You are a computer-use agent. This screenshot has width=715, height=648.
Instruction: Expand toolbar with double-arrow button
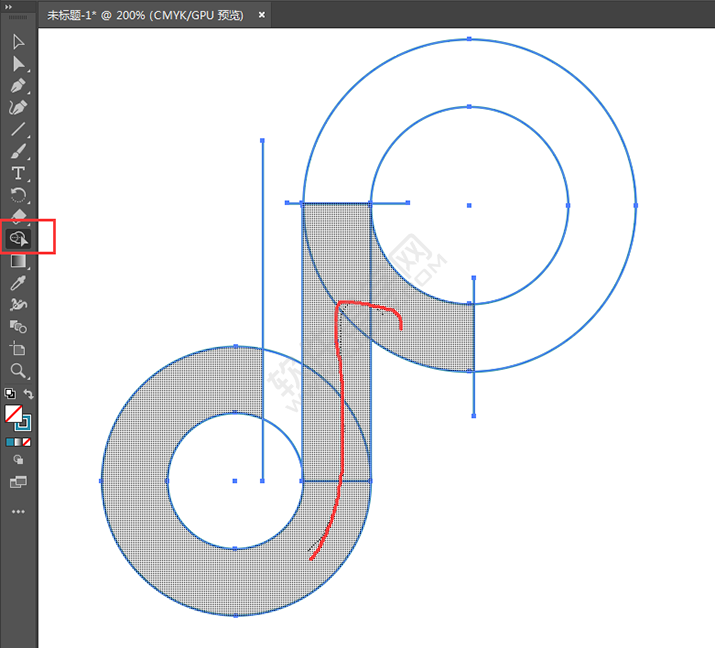pos(8,6)
